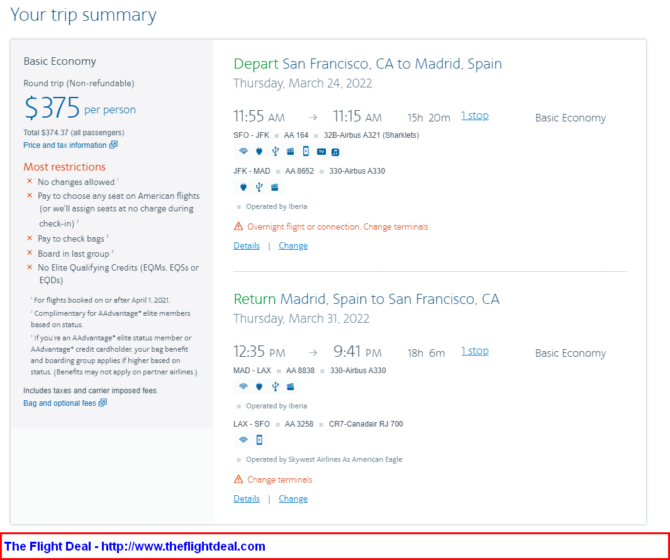Click the Board in last group restriction

[x=73, y=254]
